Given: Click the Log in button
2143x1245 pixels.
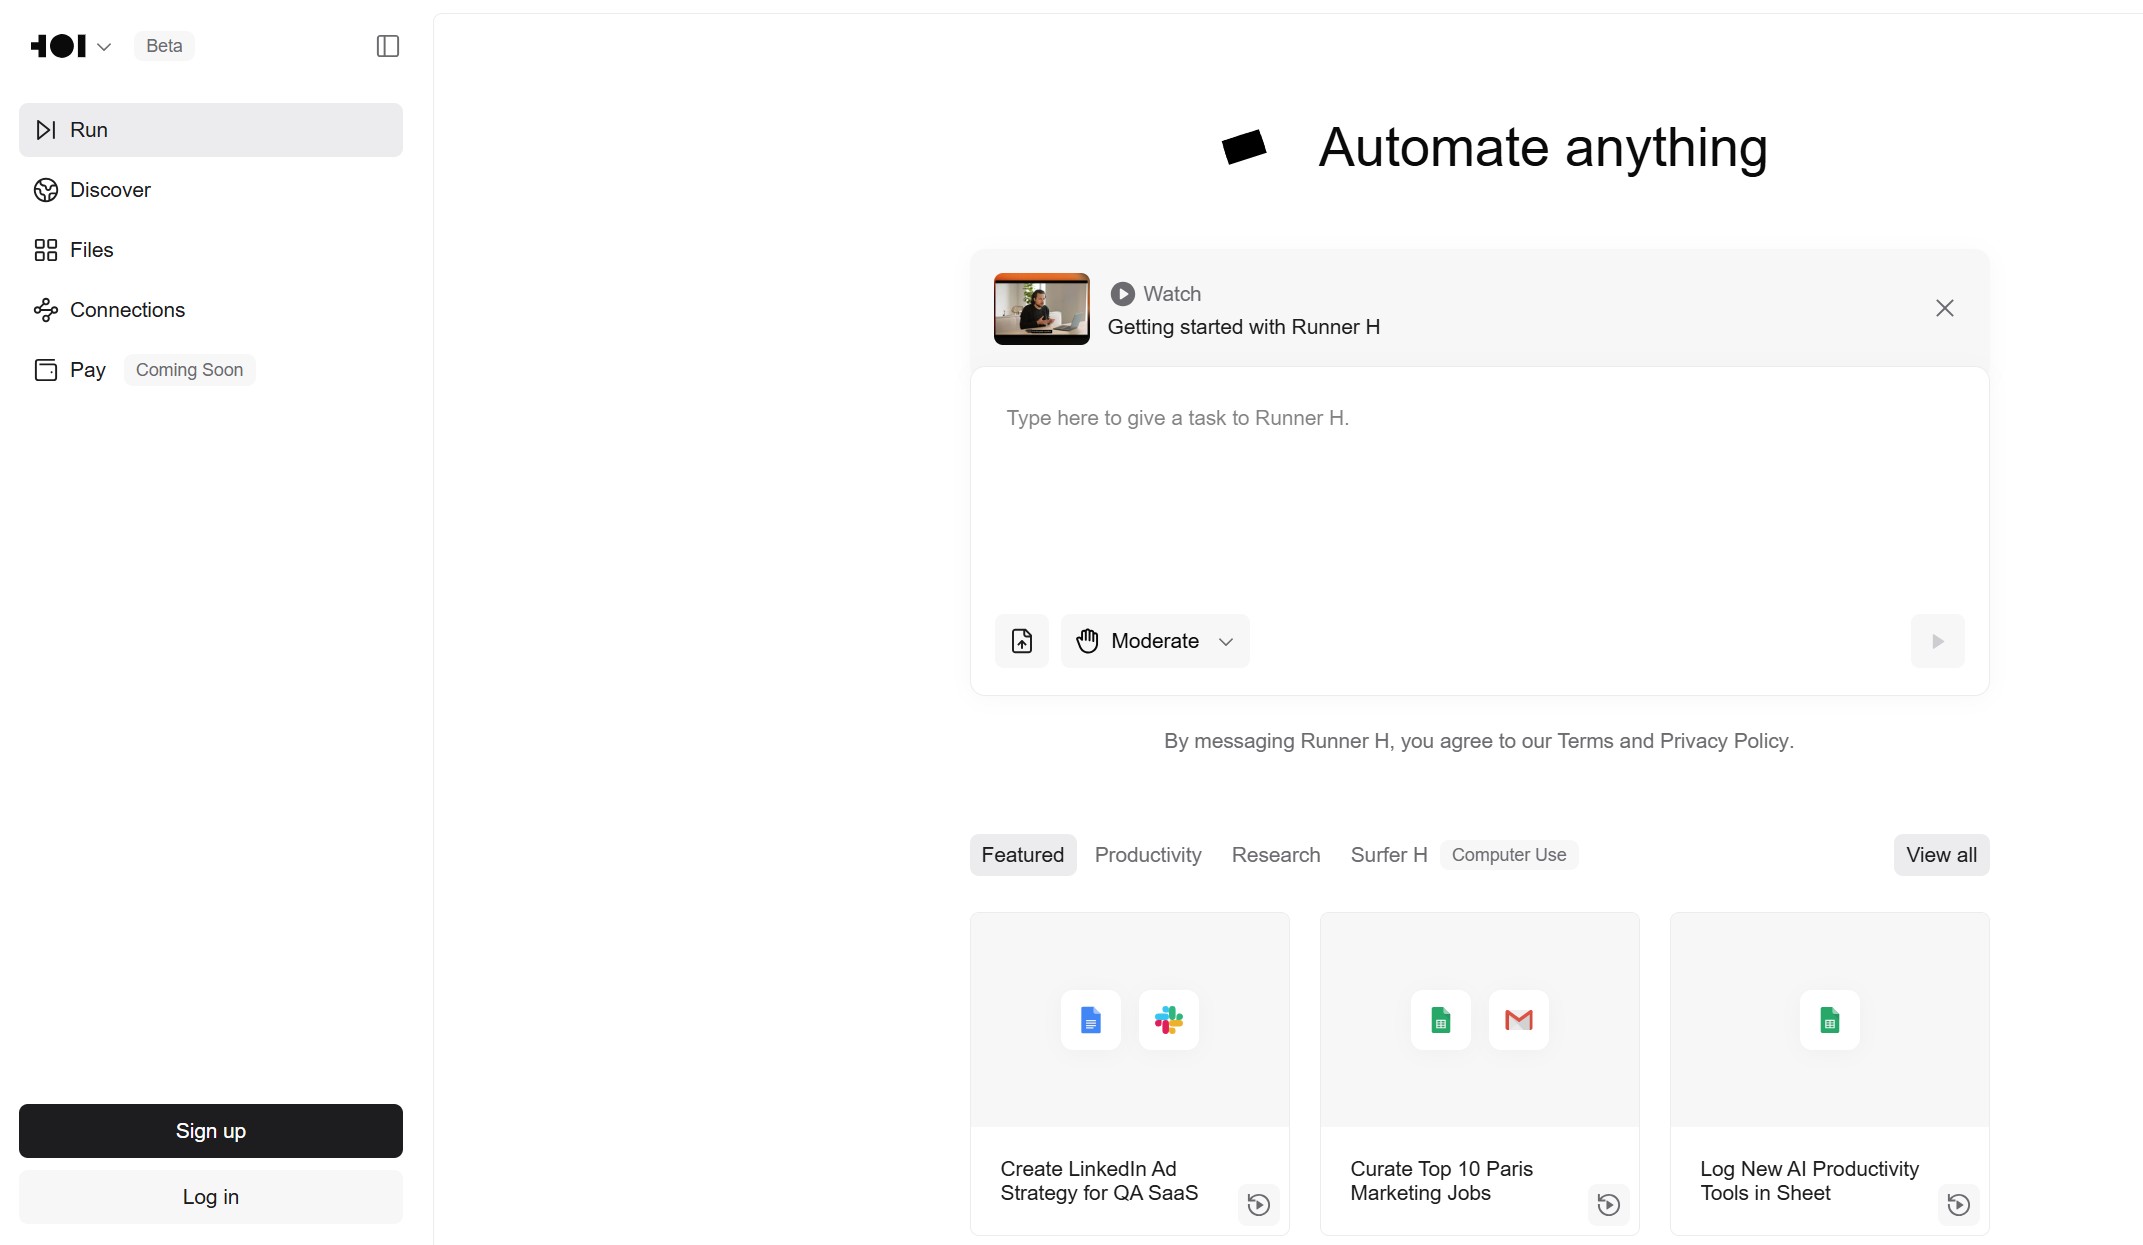Looking at the screenshot, I should coord(211,1197).
